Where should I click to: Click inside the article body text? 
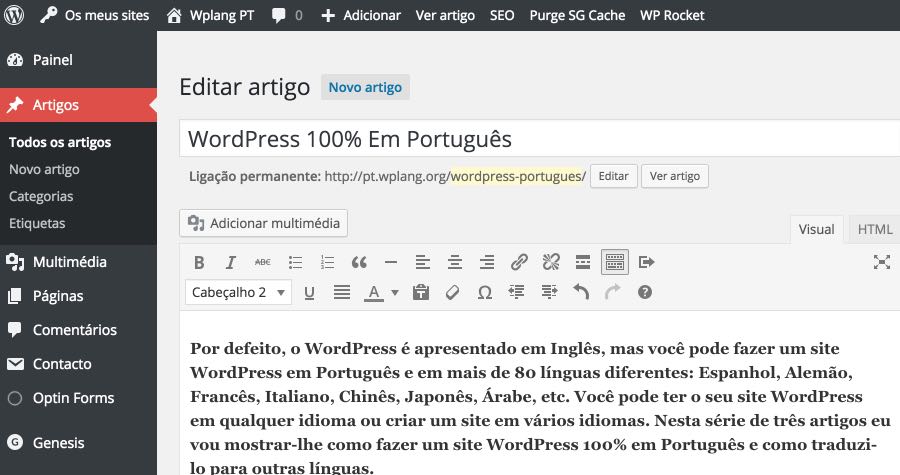540,408
